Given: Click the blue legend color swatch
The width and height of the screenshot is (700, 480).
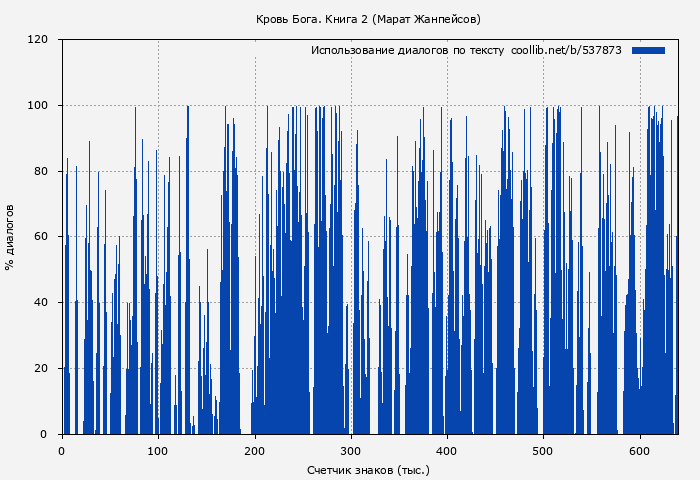Looking at the screenshot, I should pyautogui.click(x=648, y=50).
